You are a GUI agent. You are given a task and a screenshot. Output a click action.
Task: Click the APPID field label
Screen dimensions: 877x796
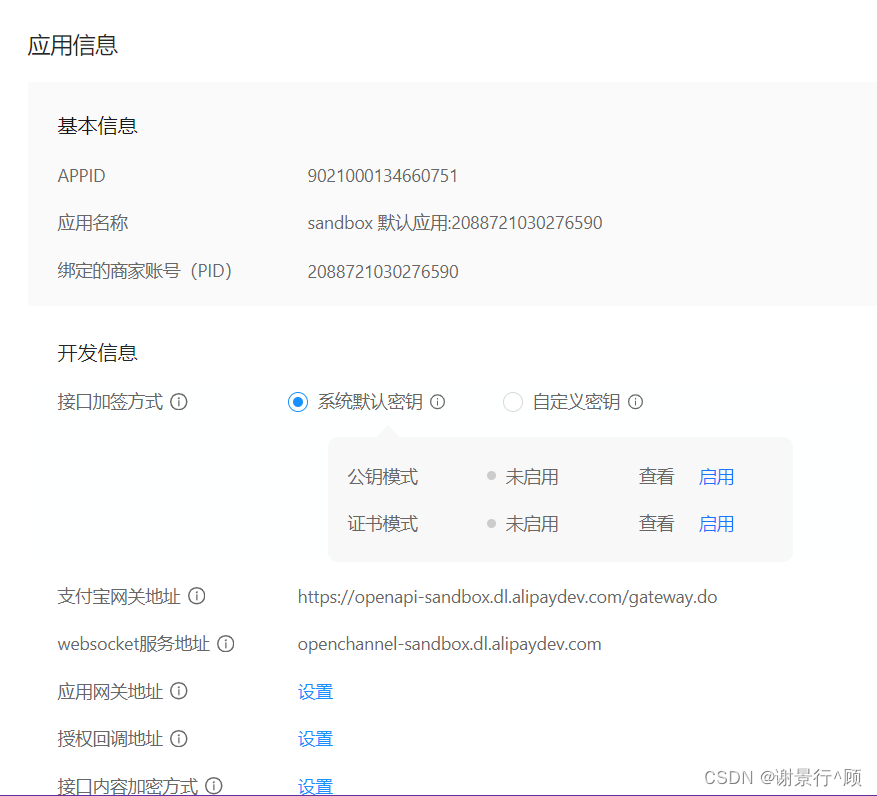click(81, 176)
